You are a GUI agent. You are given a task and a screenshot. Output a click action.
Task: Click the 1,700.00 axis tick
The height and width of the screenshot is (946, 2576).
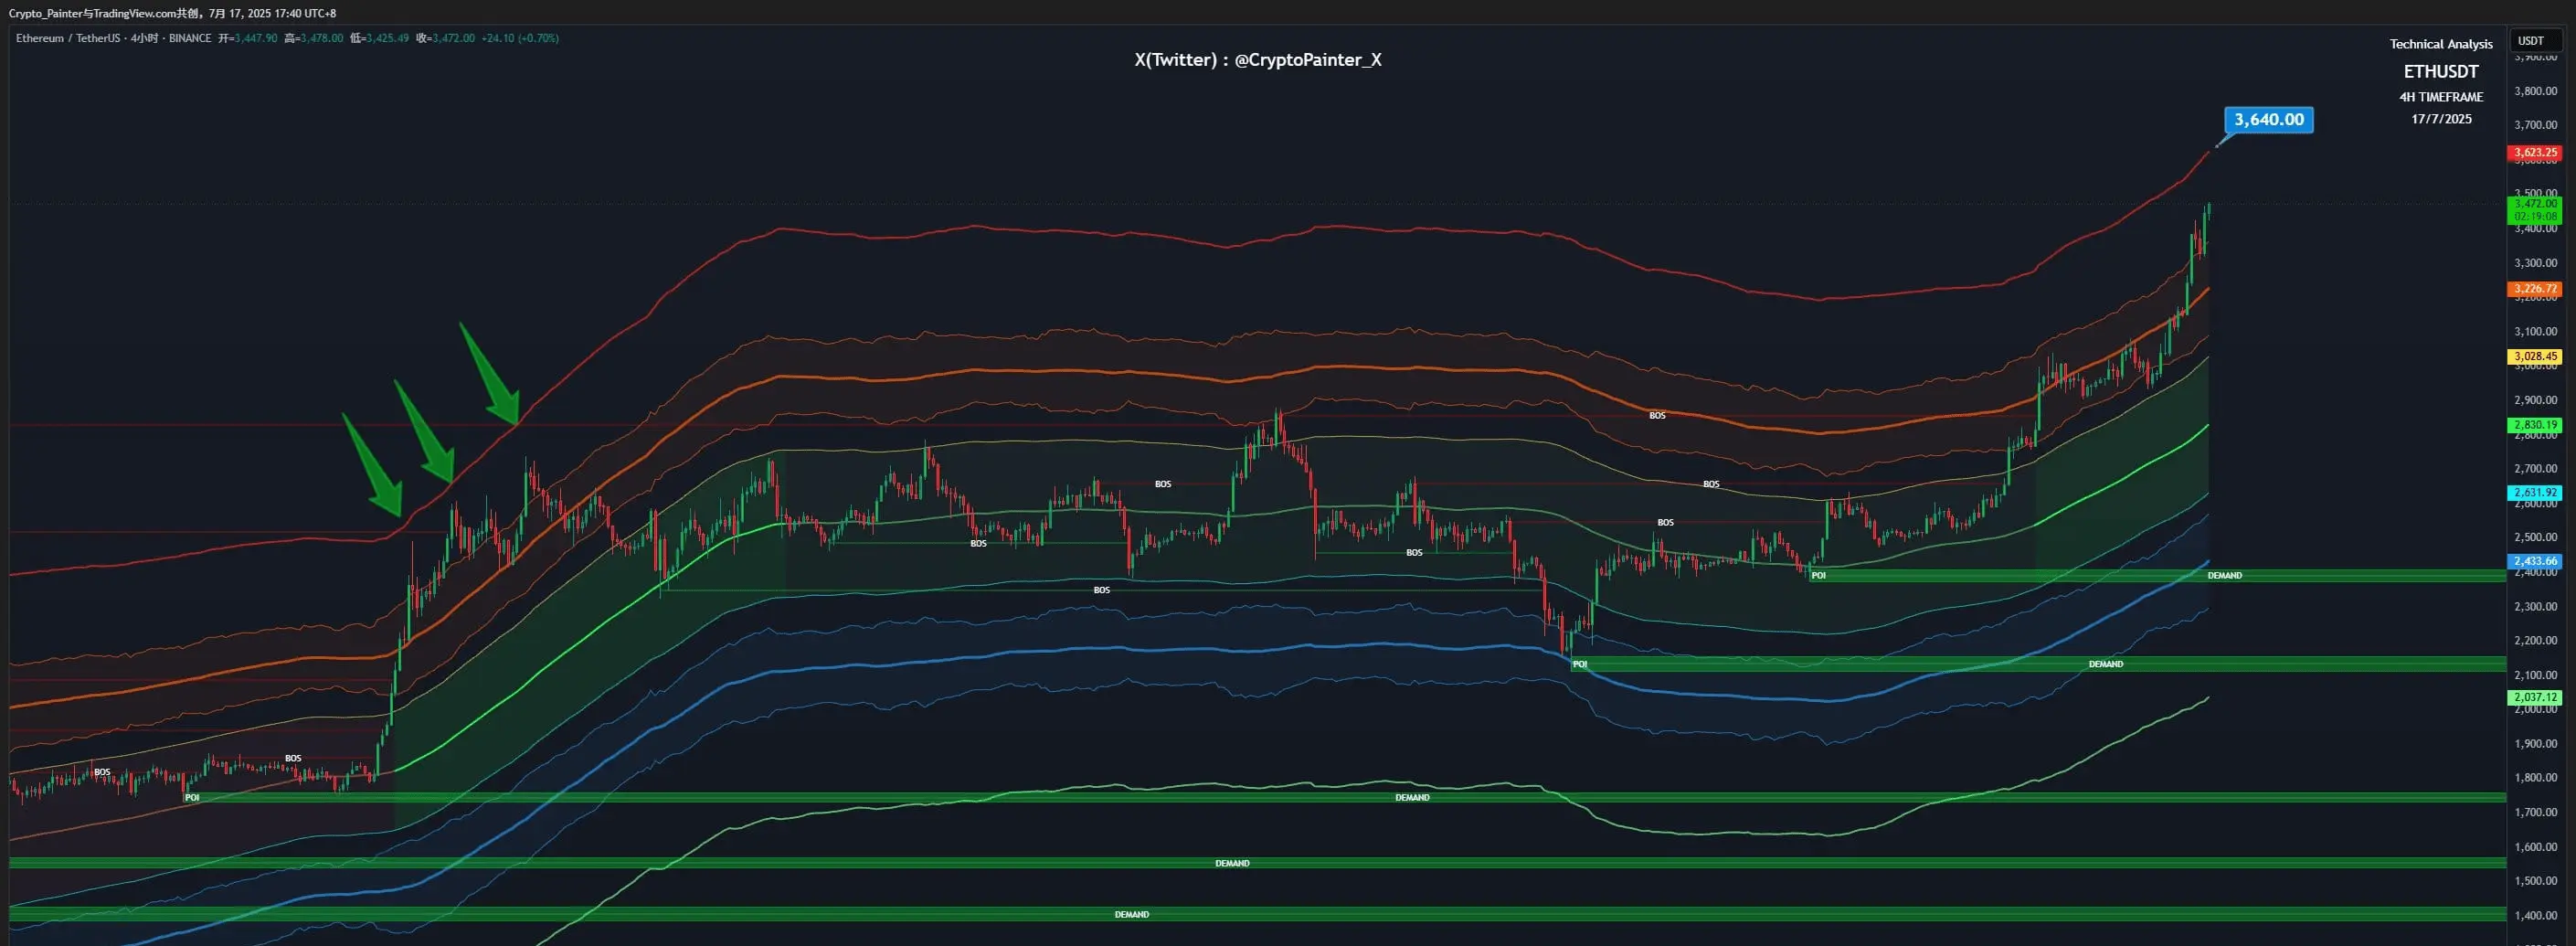(2535, 812)
